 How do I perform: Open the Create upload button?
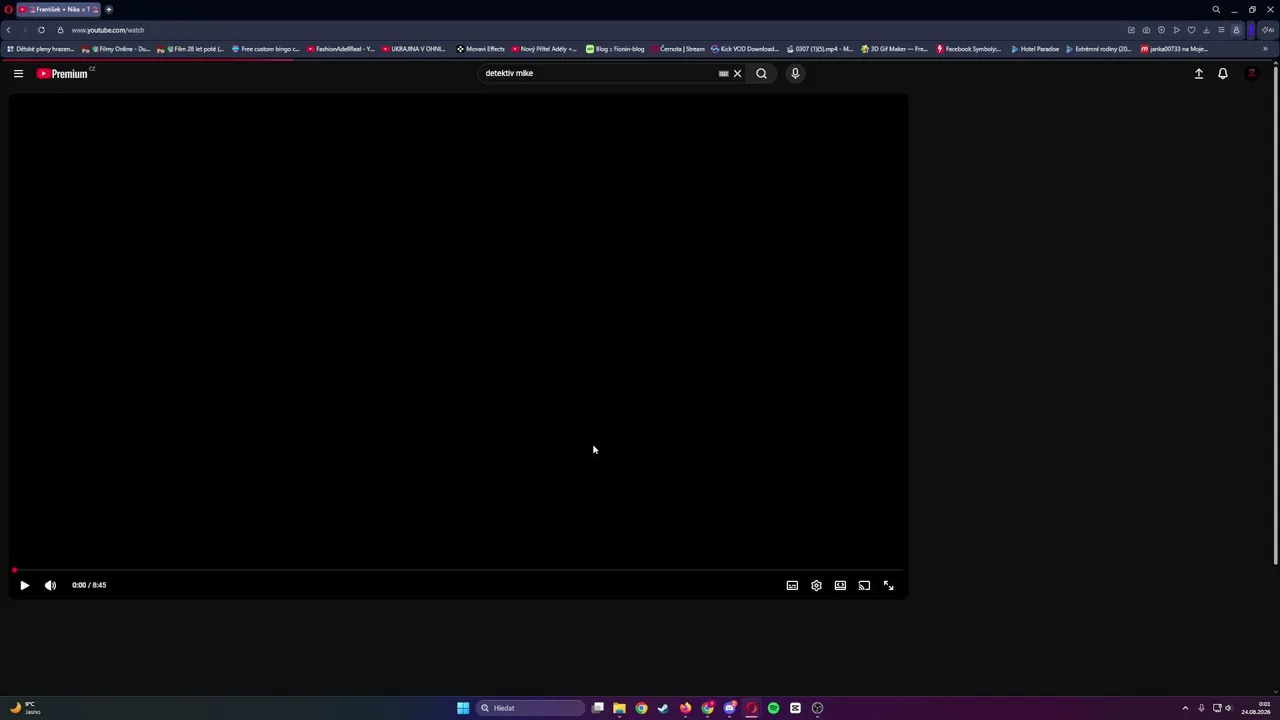(1198, 73)
